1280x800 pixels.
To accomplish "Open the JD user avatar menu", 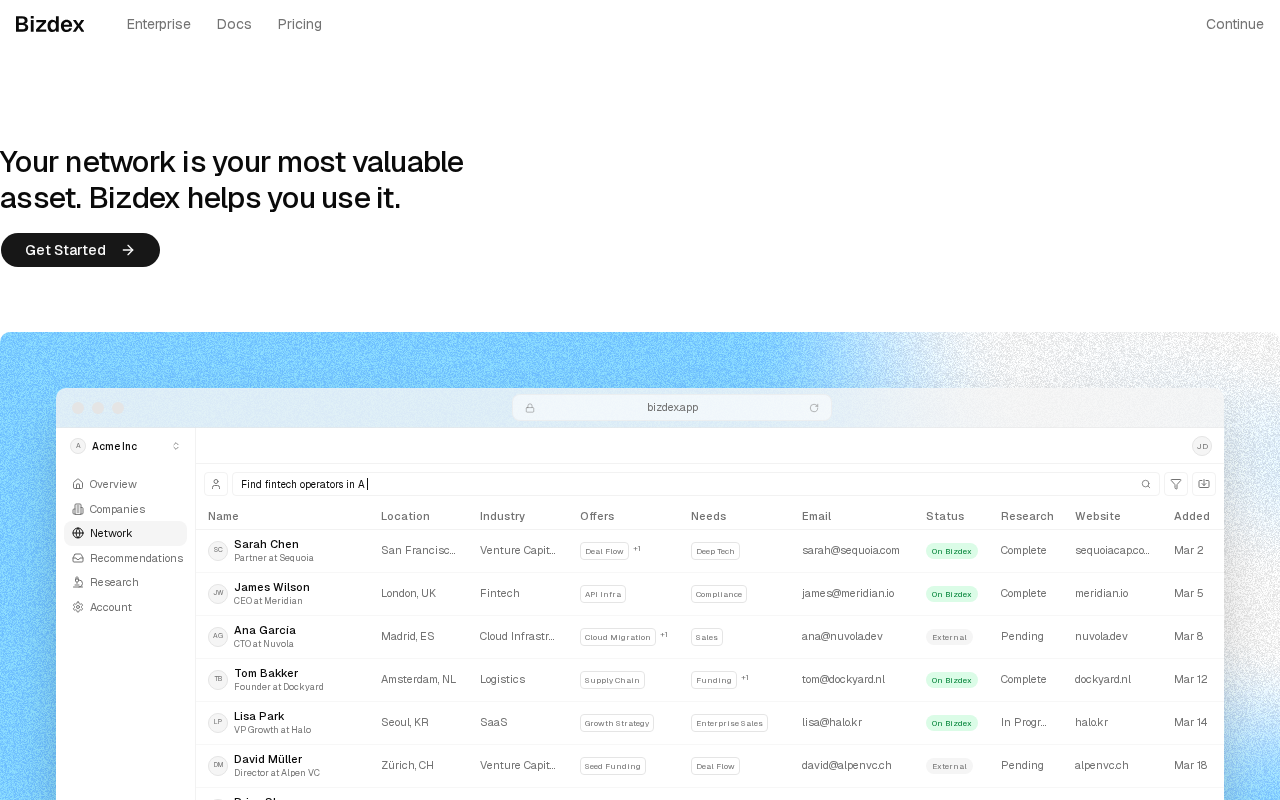I will click(x=1202, y=446).
